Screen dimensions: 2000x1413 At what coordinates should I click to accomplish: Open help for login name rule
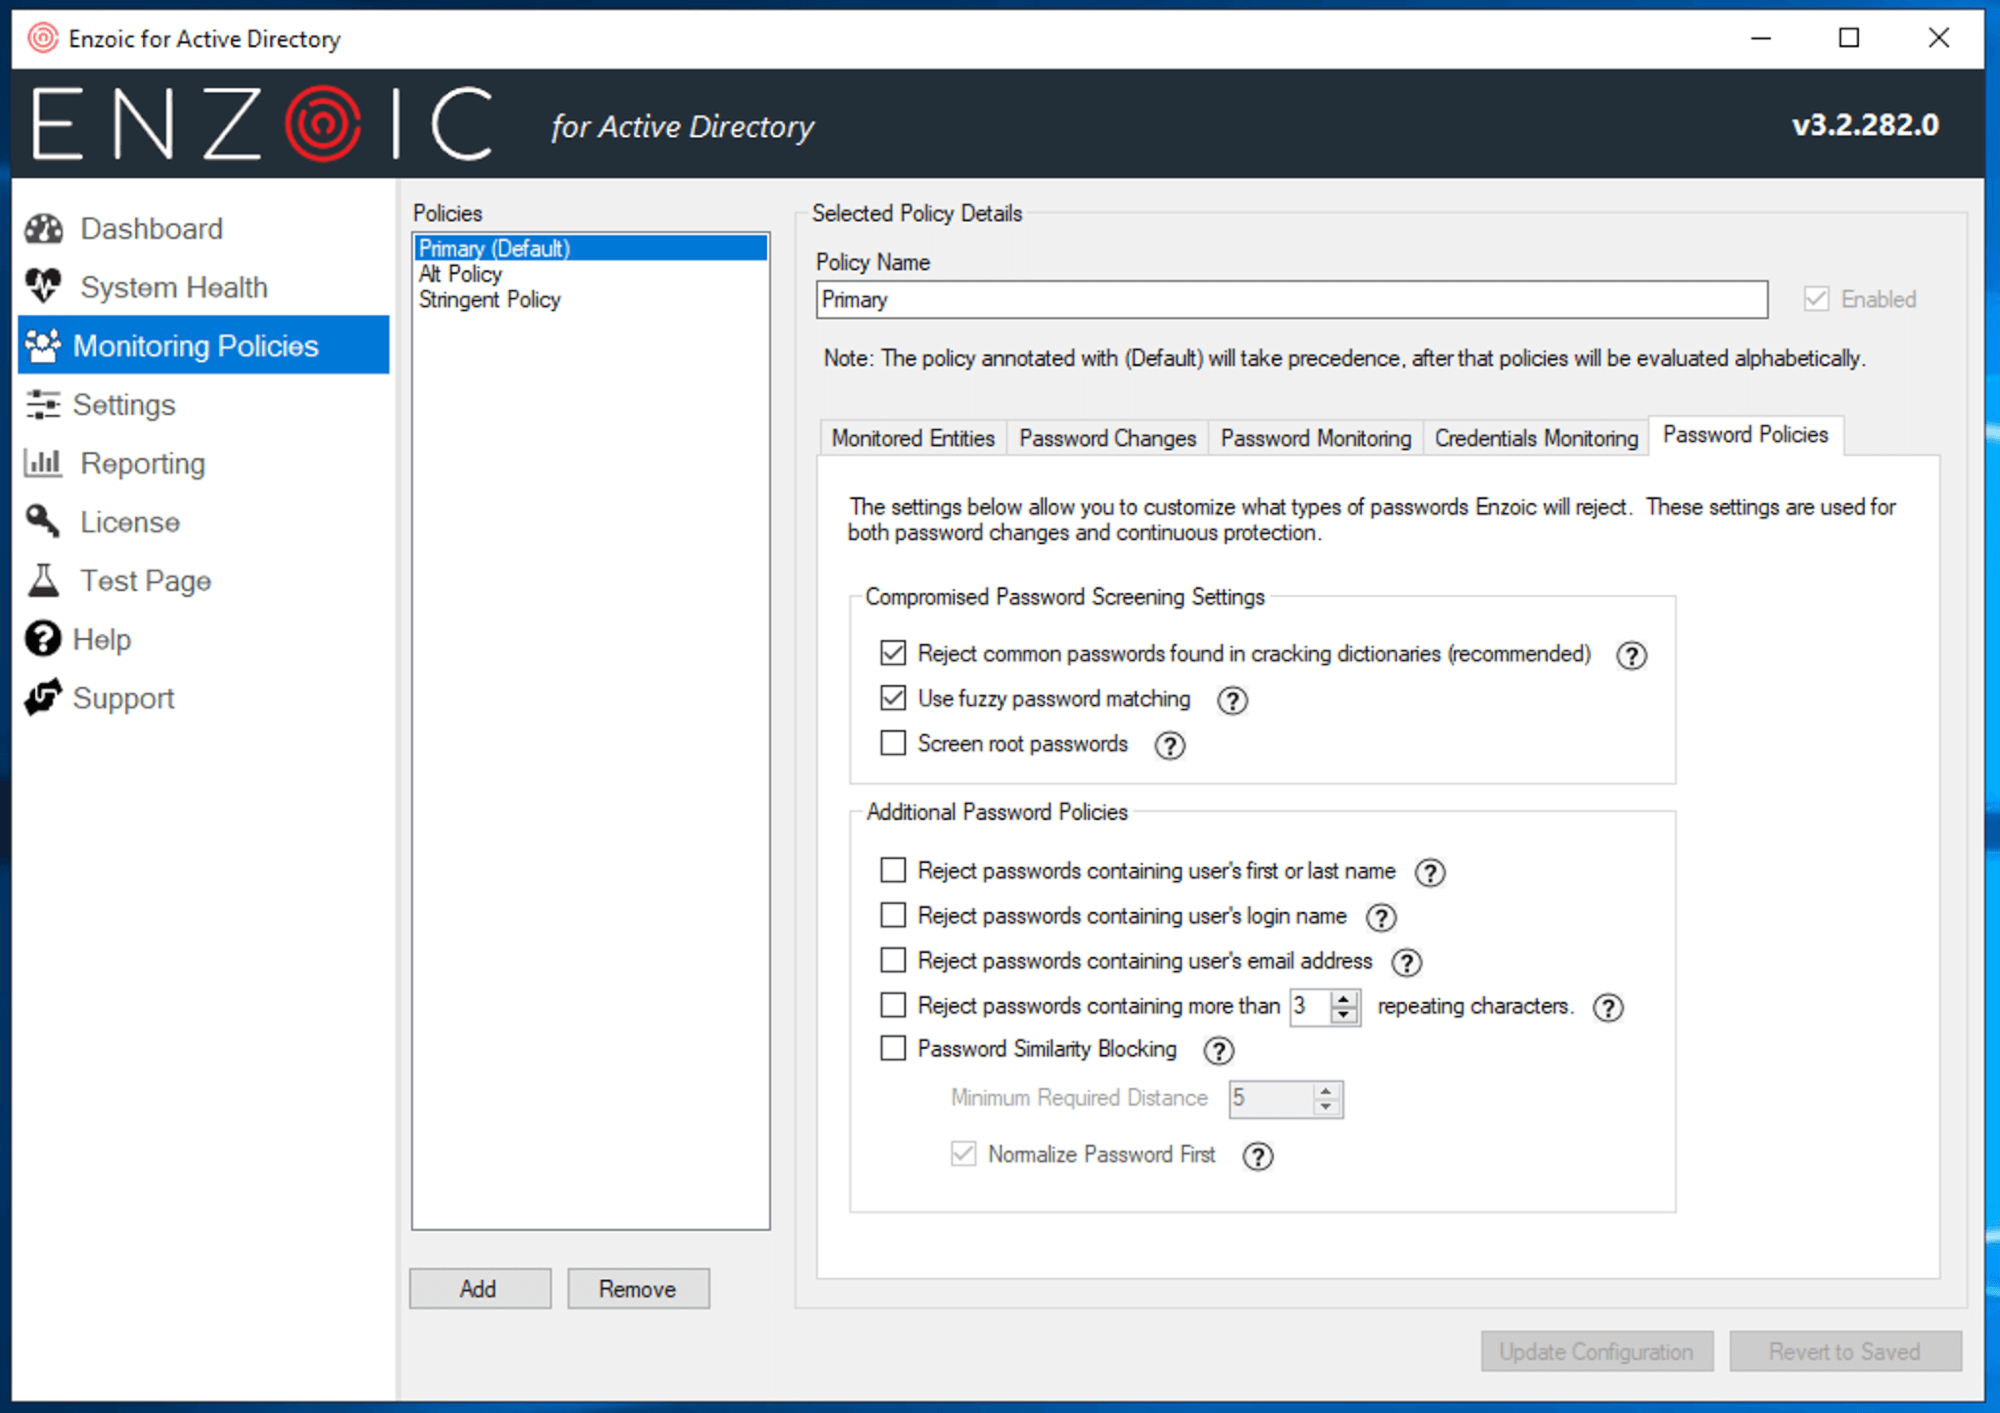click(x=1381, y=917)
